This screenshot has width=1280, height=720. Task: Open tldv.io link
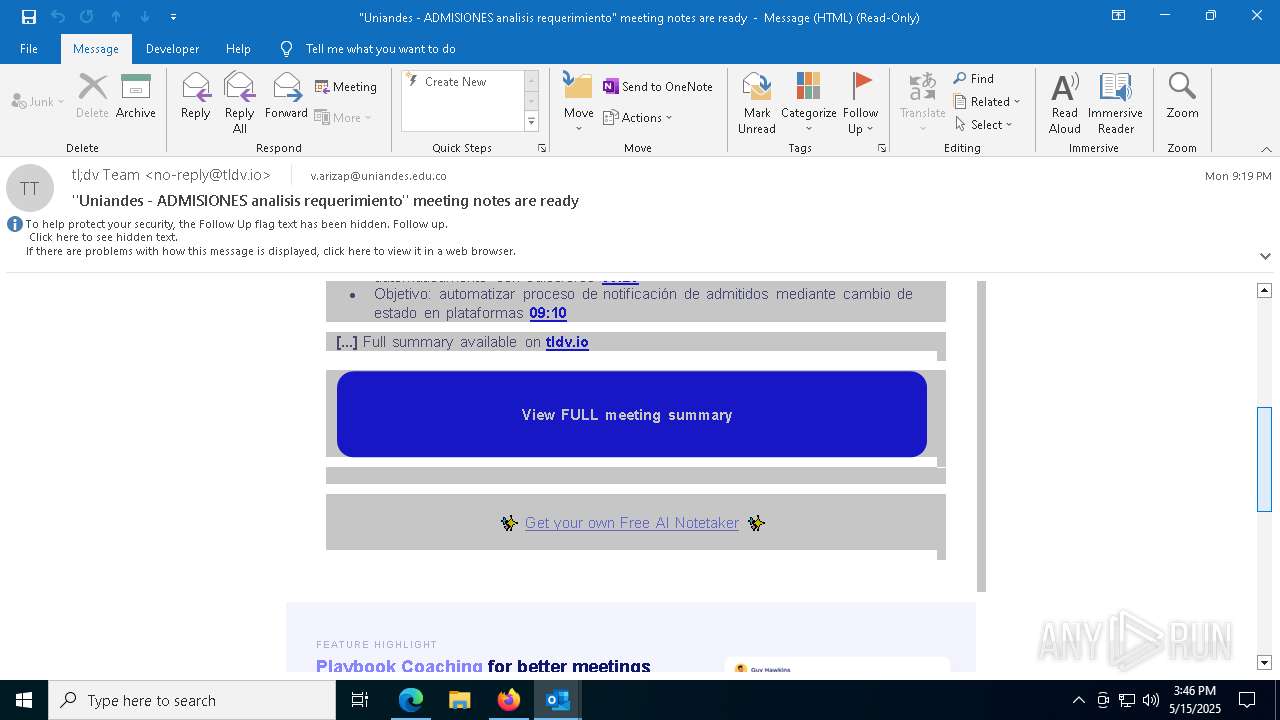click(x=567, y=342)
